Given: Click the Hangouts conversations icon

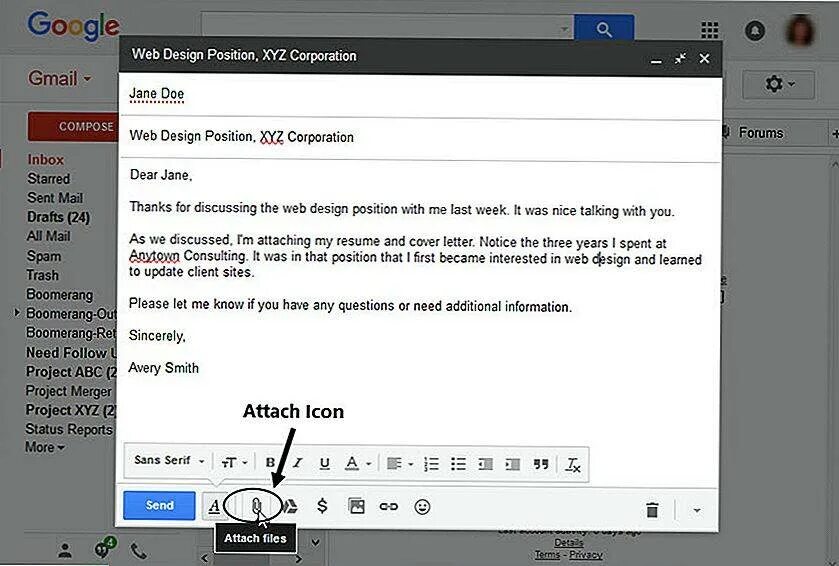Looking at the screenshot, I should (x=104, y=548).
